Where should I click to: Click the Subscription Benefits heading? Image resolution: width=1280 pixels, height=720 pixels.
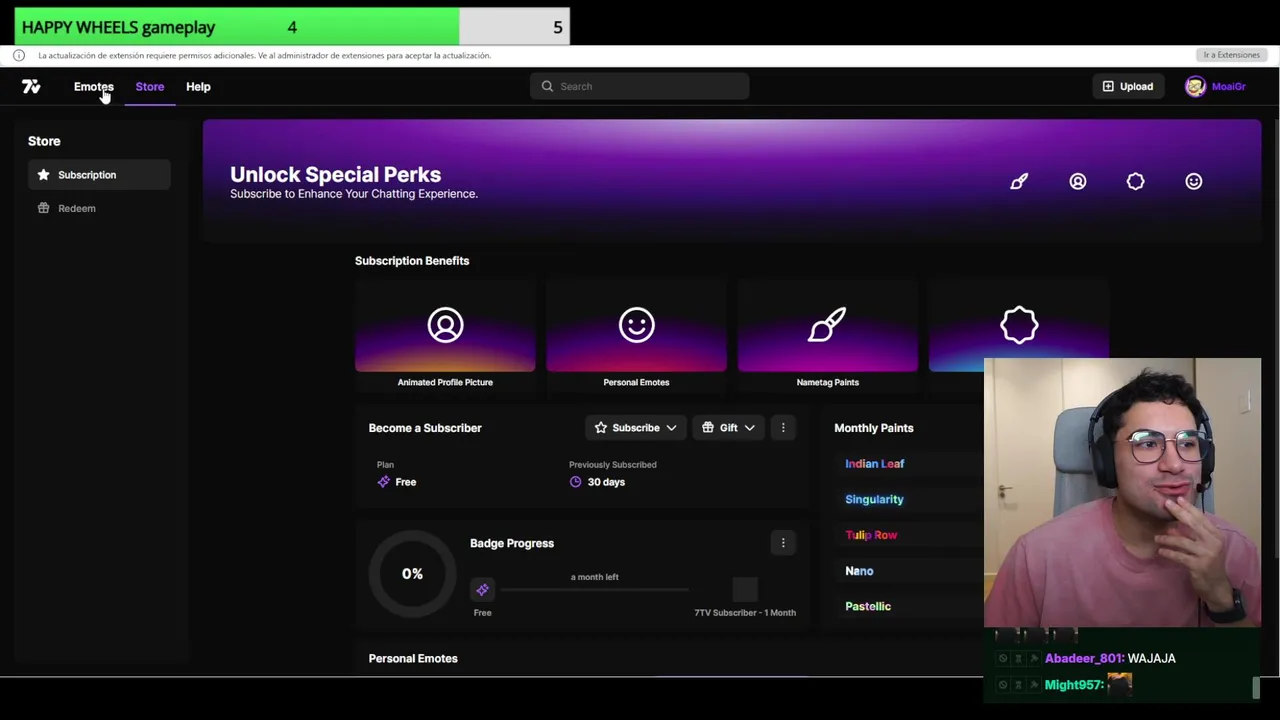412,261
